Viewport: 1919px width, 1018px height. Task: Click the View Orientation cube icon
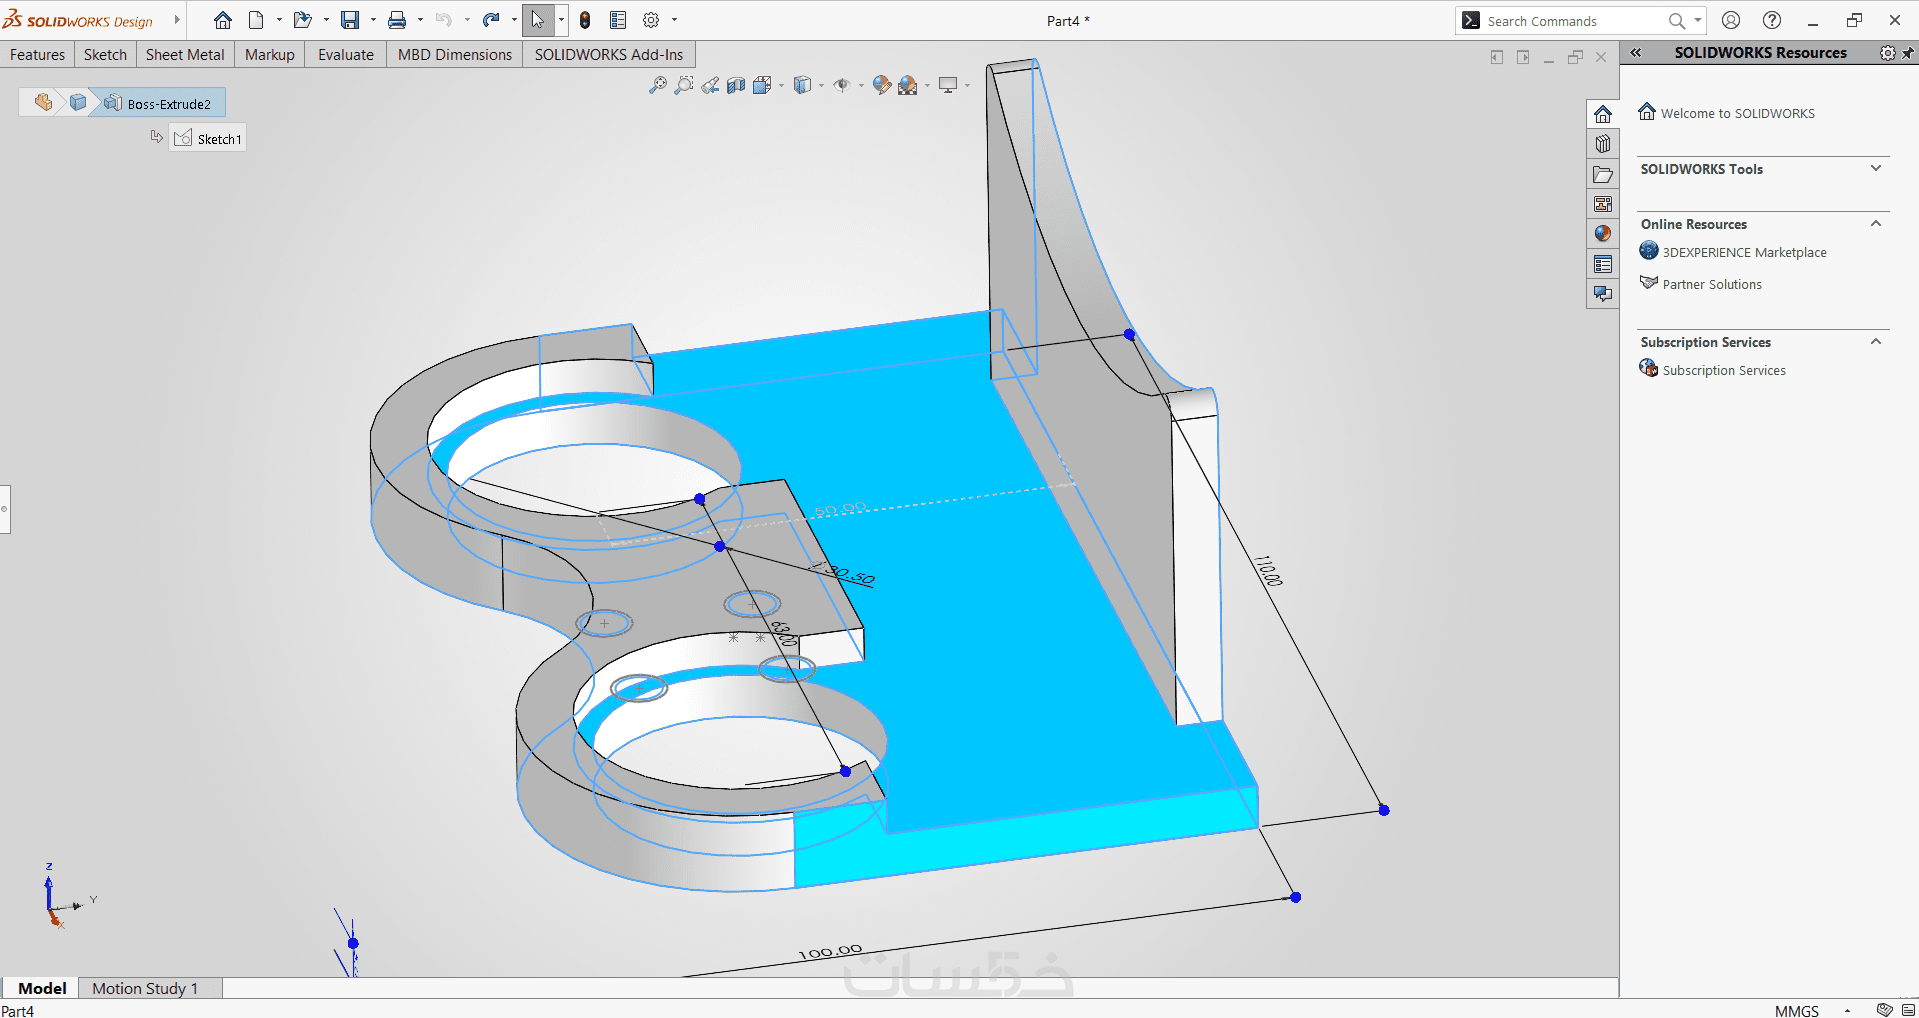click(x=762, y=86)
